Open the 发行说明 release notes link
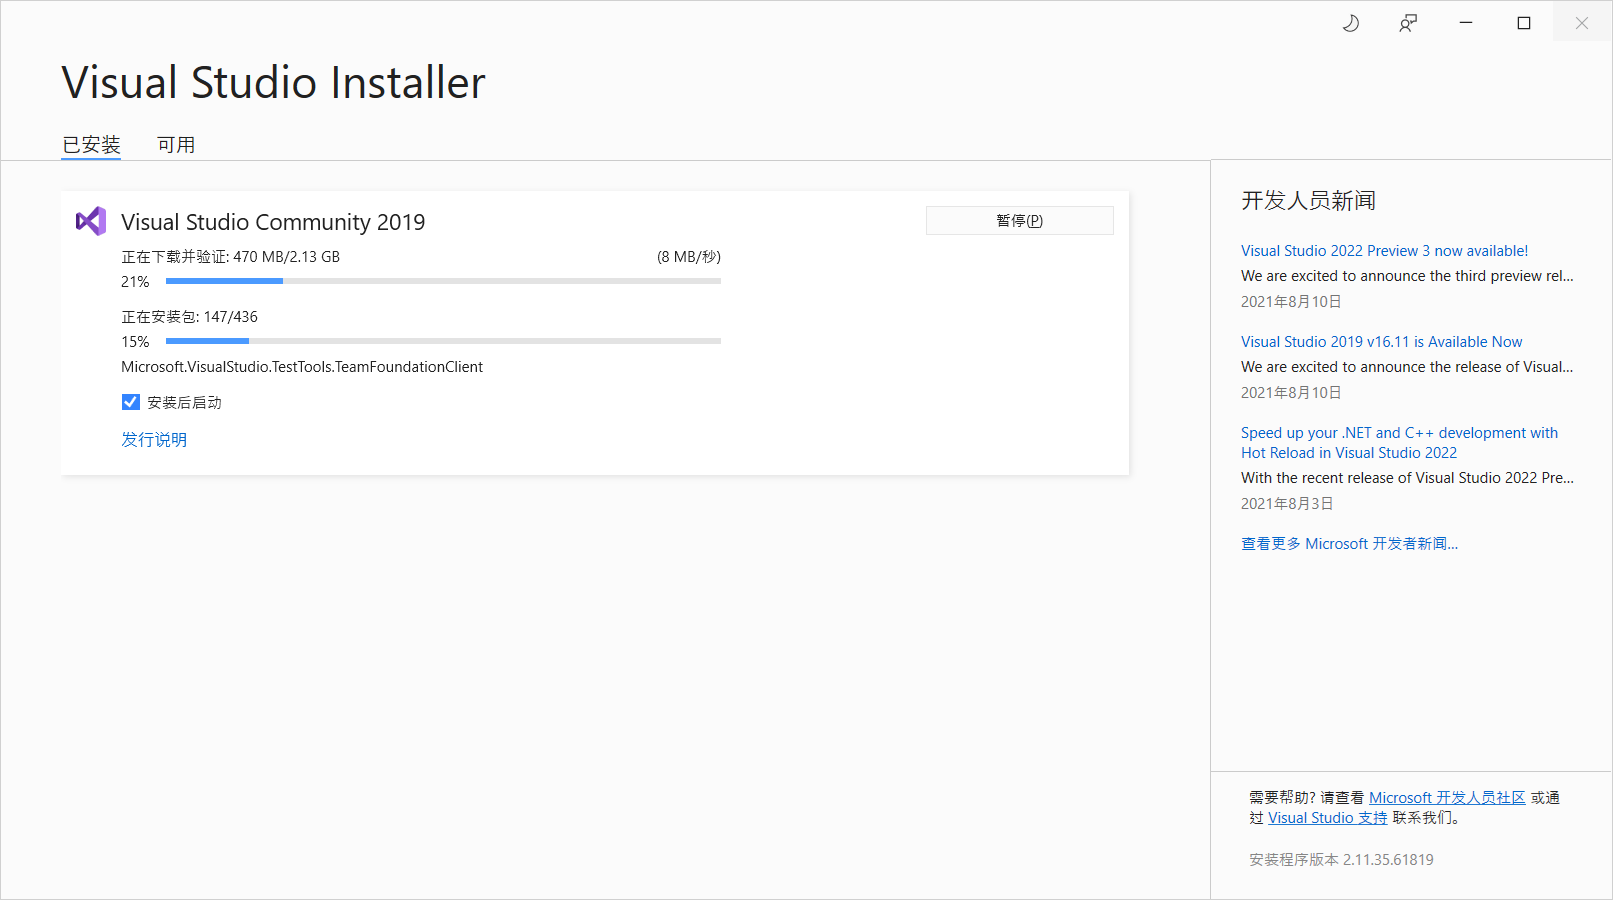 pos(154,439)
